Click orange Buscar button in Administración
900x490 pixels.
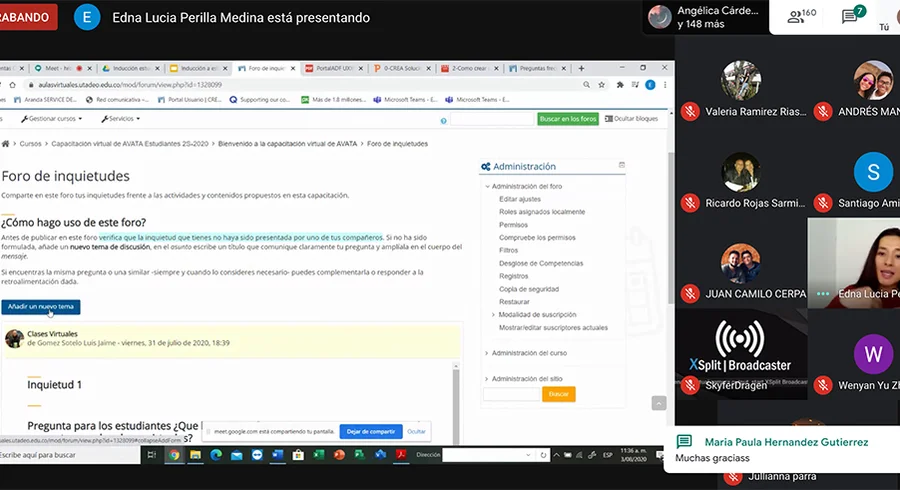[558, 394]
